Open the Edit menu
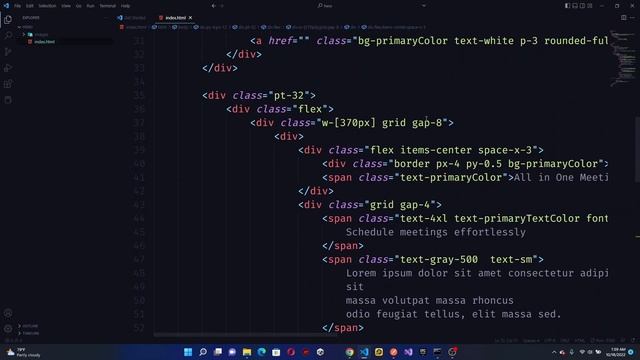 click(x=30, y=6)
